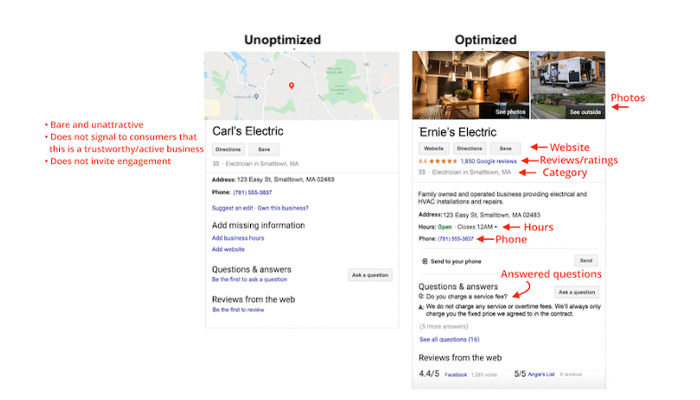Screen dimensions: 700x400
Task: Expand the 5 more answers text
Action: (x=444, y=326)
